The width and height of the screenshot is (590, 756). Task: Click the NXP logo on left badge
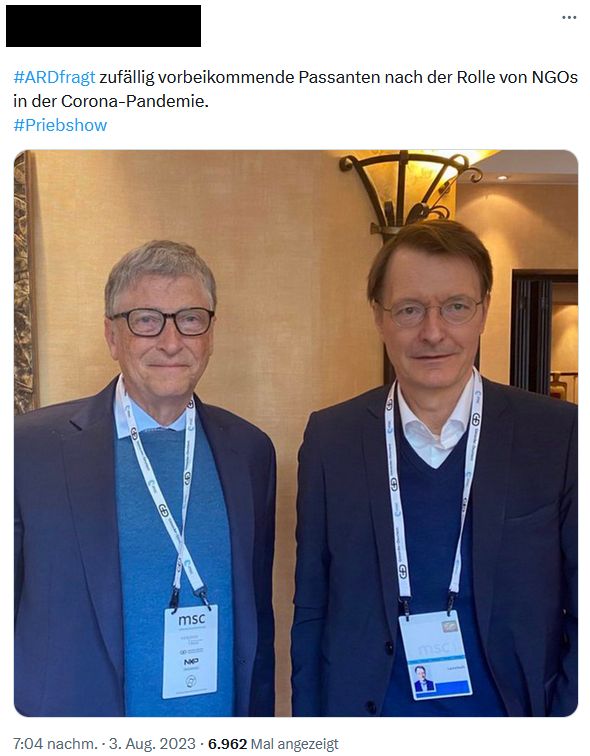click(x=191, y=662)
